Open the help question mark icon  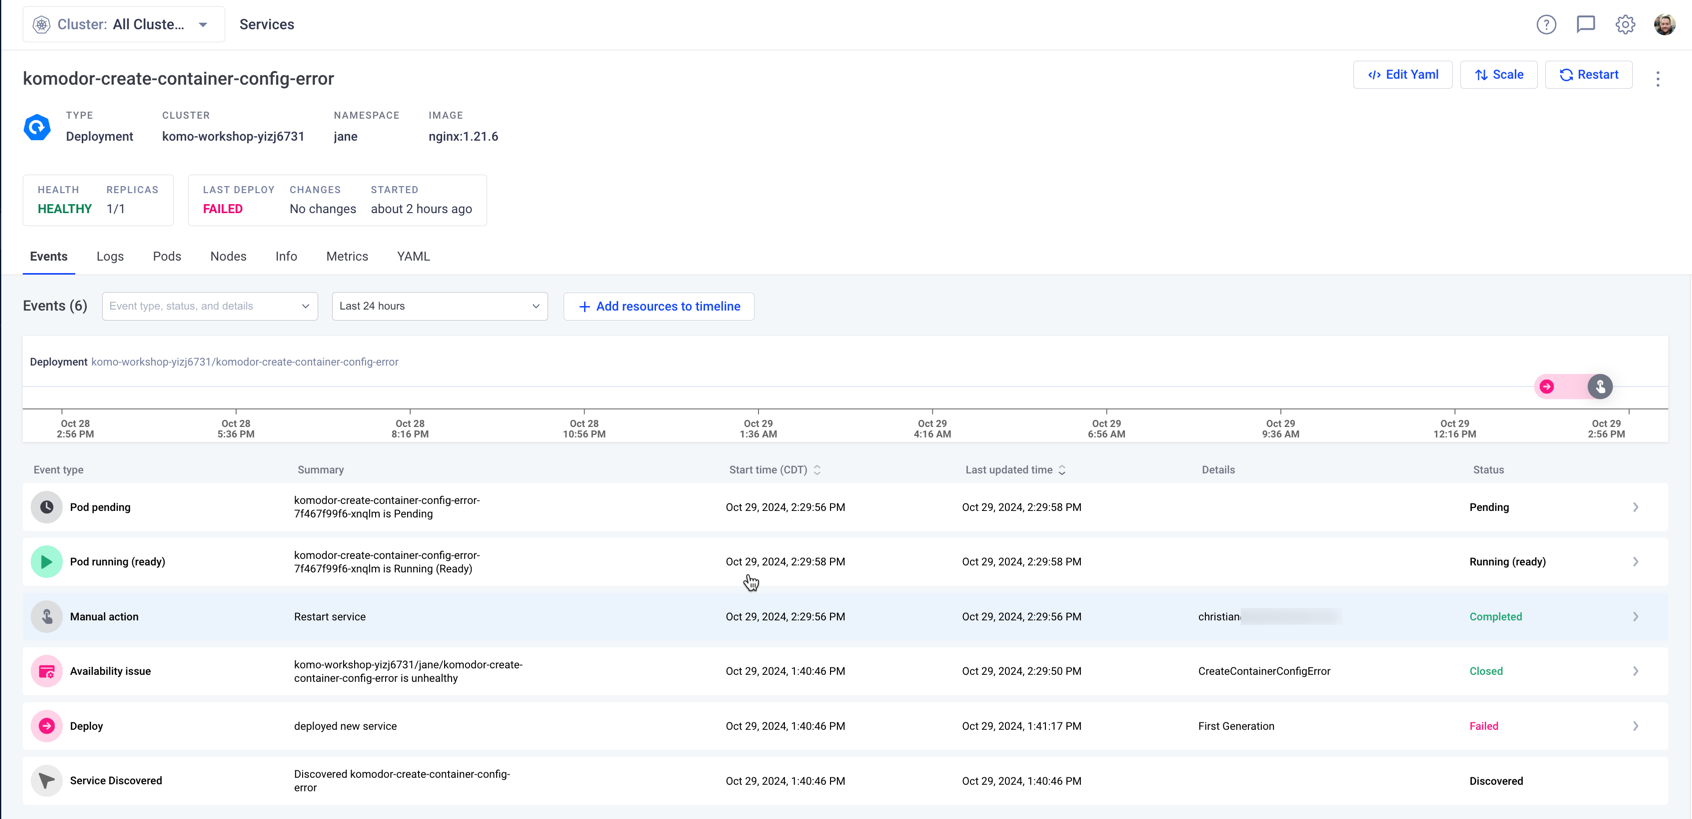1546,25
